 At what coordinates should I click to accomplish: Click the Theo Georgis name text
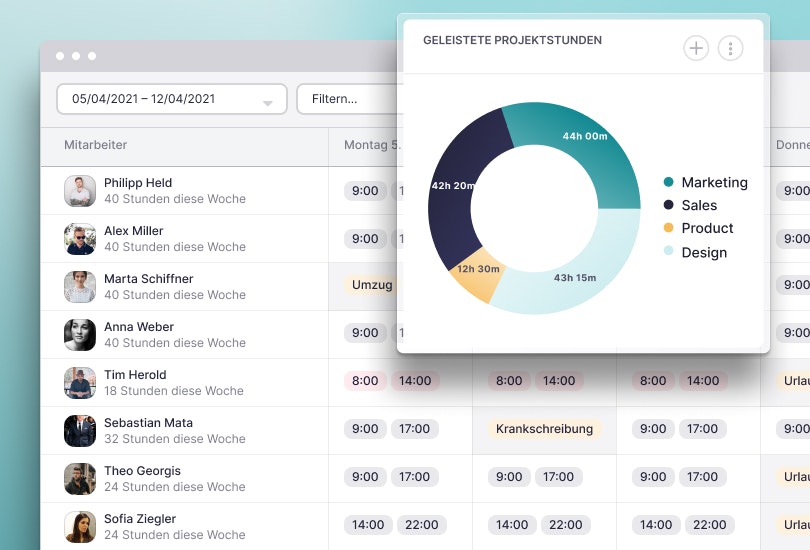(143, 471)
